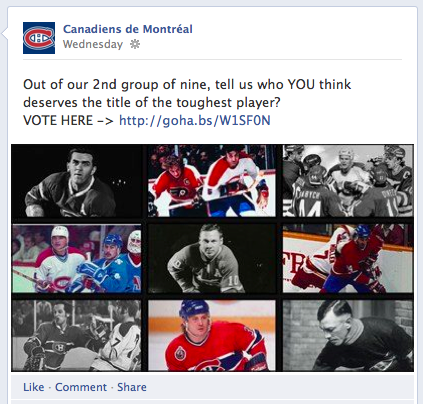Image resolution: width=423 pixels, height=404 pixels.
Task: Open the photo with blue Nordiques player
Action: tap(77, 259)
